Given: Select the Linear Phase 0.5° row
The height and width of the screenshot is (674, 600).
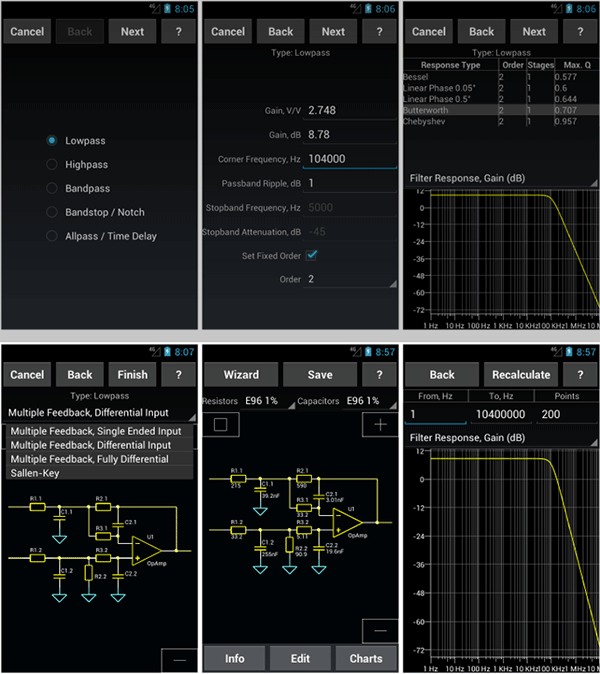Looking at the screenshot, I should click(x=501, y=99).
